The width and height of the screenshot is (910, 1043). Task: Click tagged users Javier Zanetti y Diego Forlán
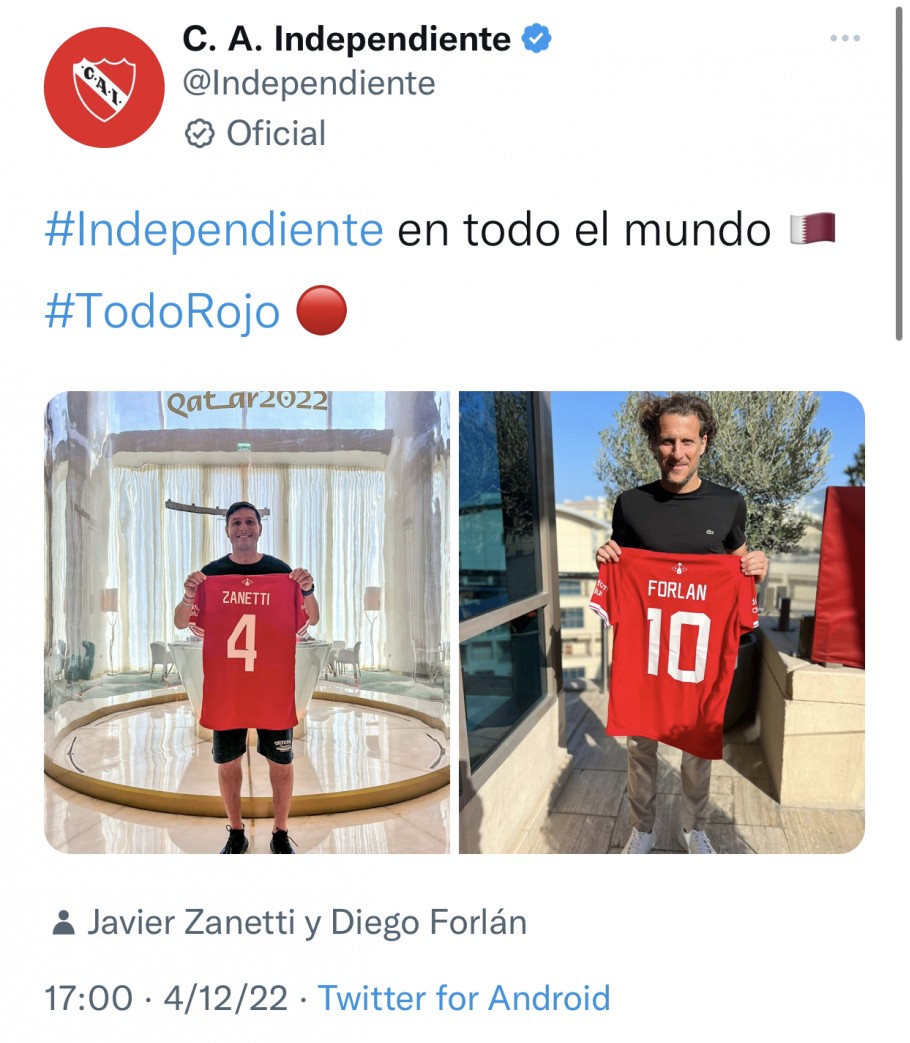[307, 923]
